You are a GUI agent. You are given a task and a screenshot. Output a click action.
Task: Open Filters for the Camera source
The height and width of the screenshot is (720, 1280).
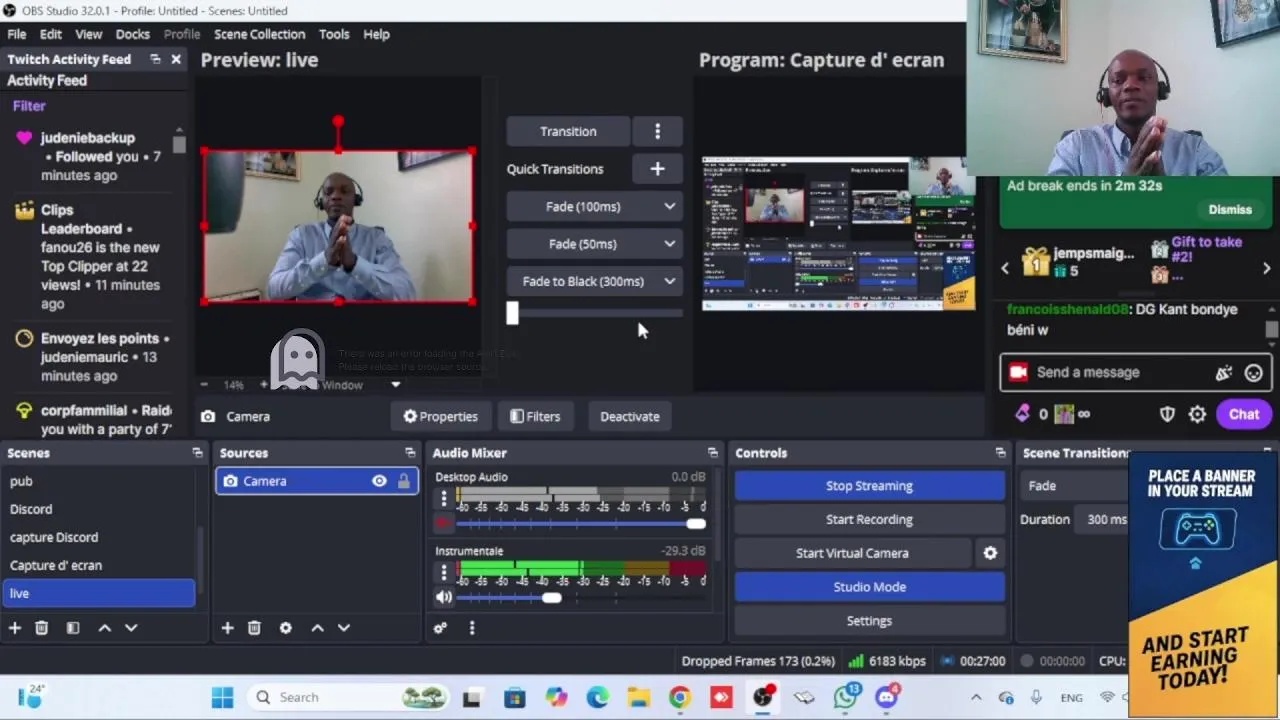534,416
